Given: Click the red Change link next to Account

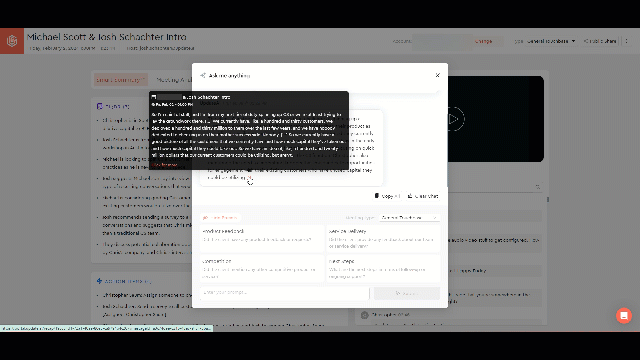Looking at the screenshot, I should click(483, 41).
